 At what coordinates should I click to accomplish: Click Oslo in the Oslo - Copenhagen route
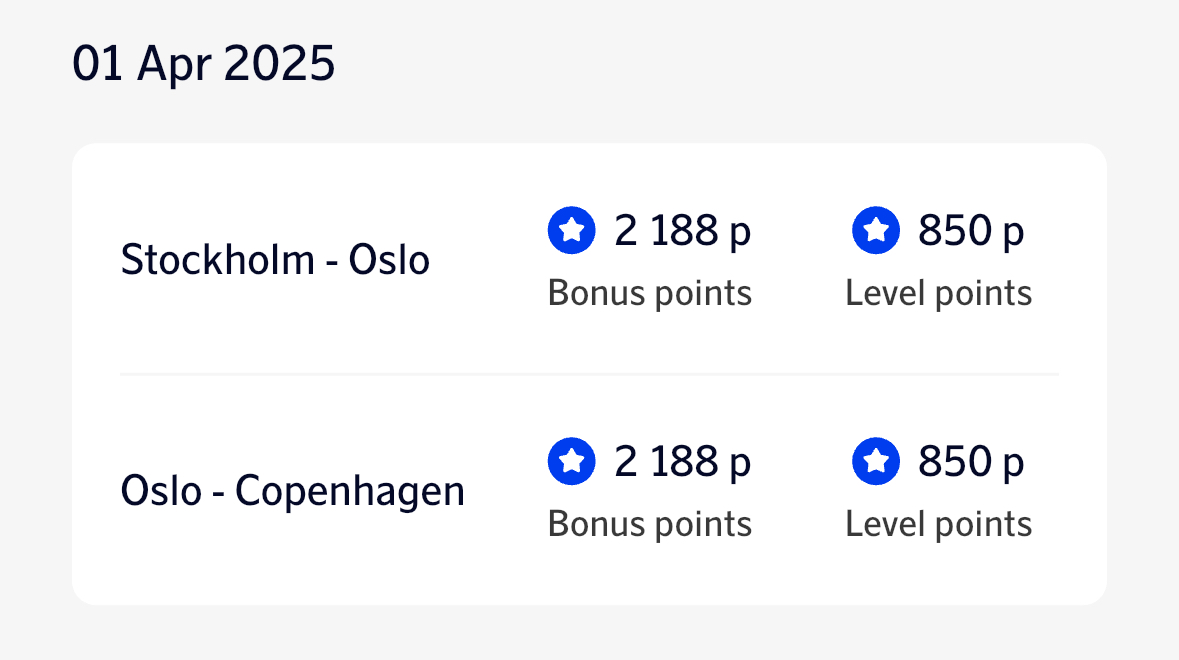coord(161,491)
